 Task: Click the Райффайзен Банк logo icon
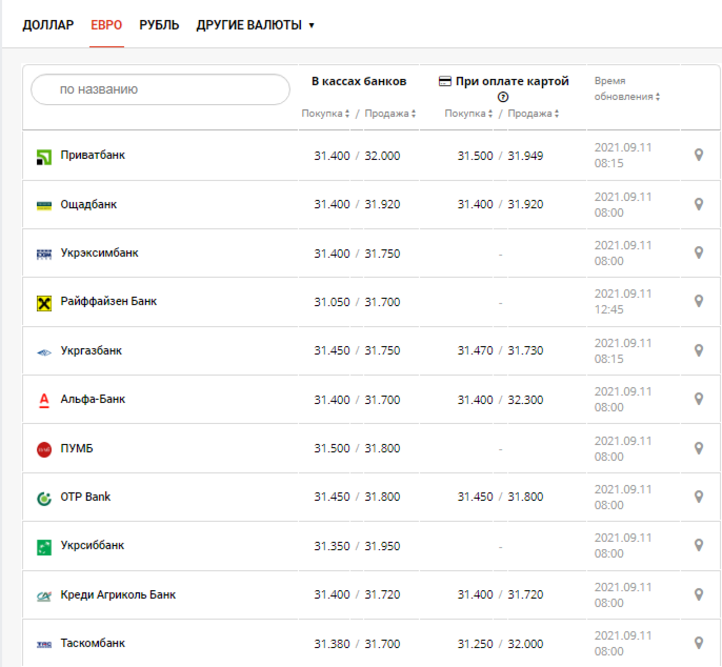[44, 303]
